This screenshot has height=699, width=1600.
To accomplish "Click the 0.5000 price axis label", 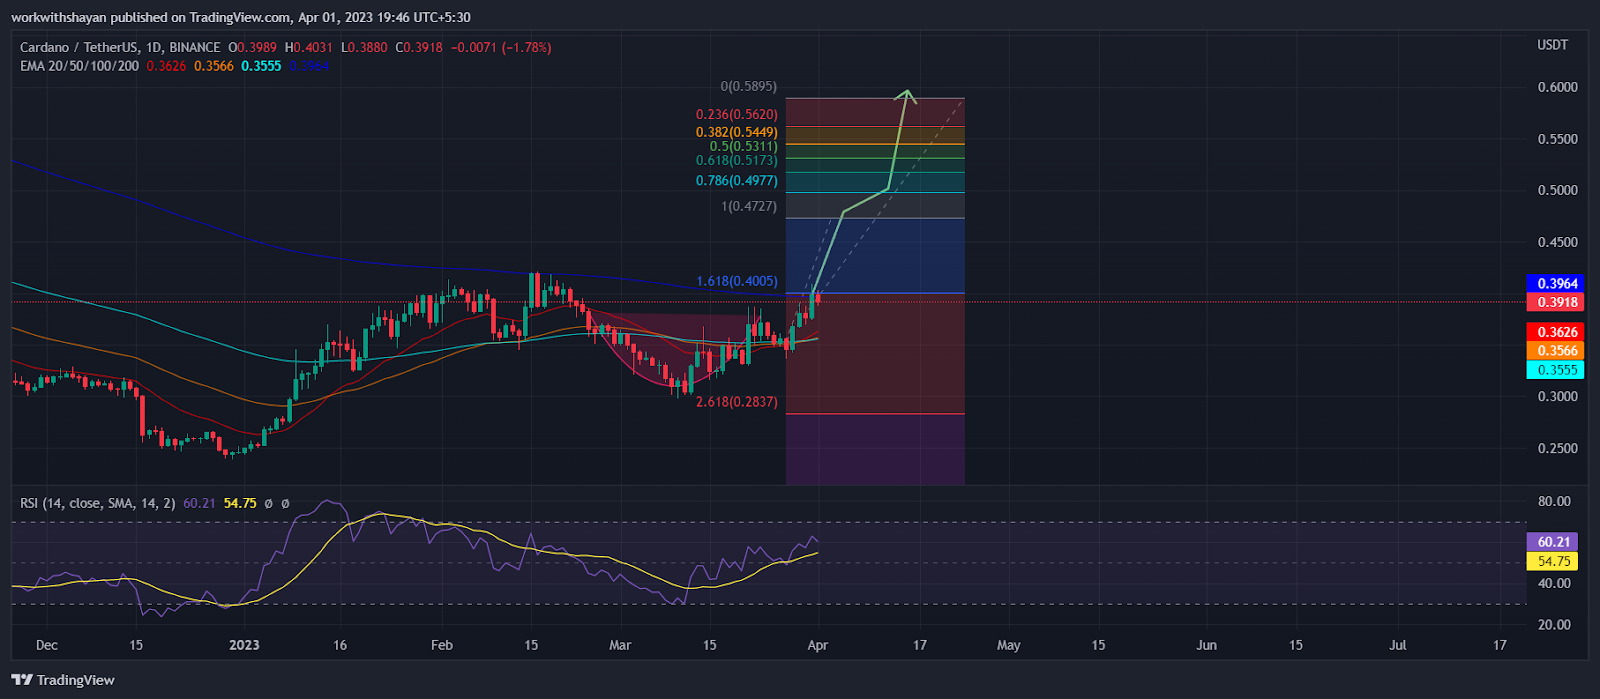I will pos(1557,191).
